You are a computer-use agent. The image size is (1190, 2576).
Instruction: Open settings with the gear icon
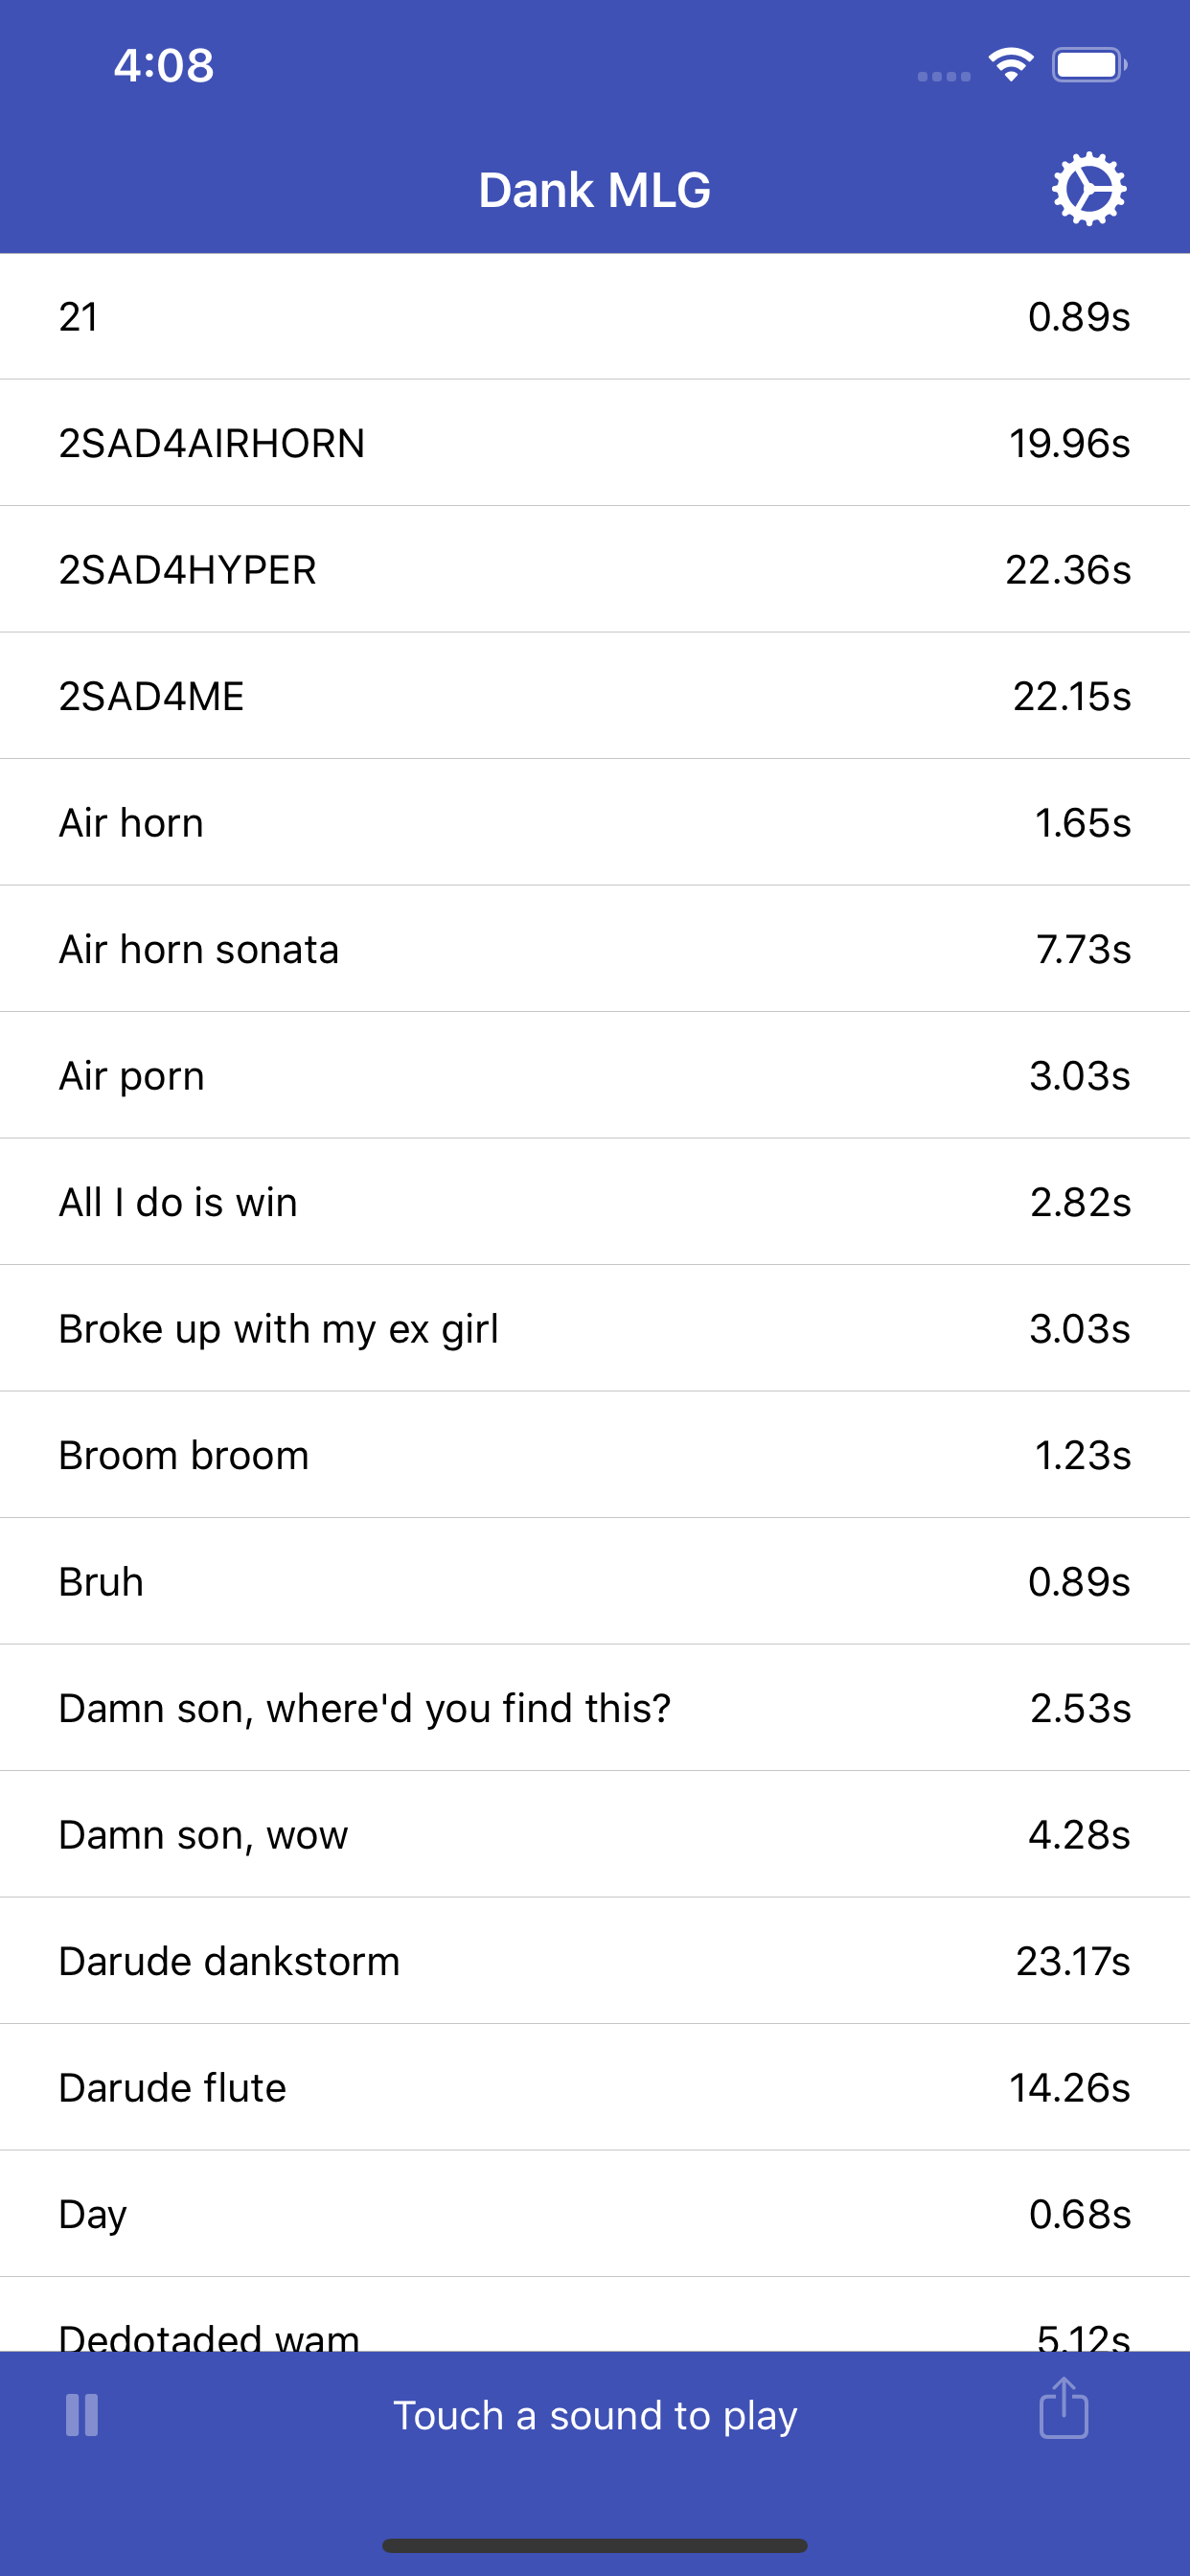click(1088, 189)
